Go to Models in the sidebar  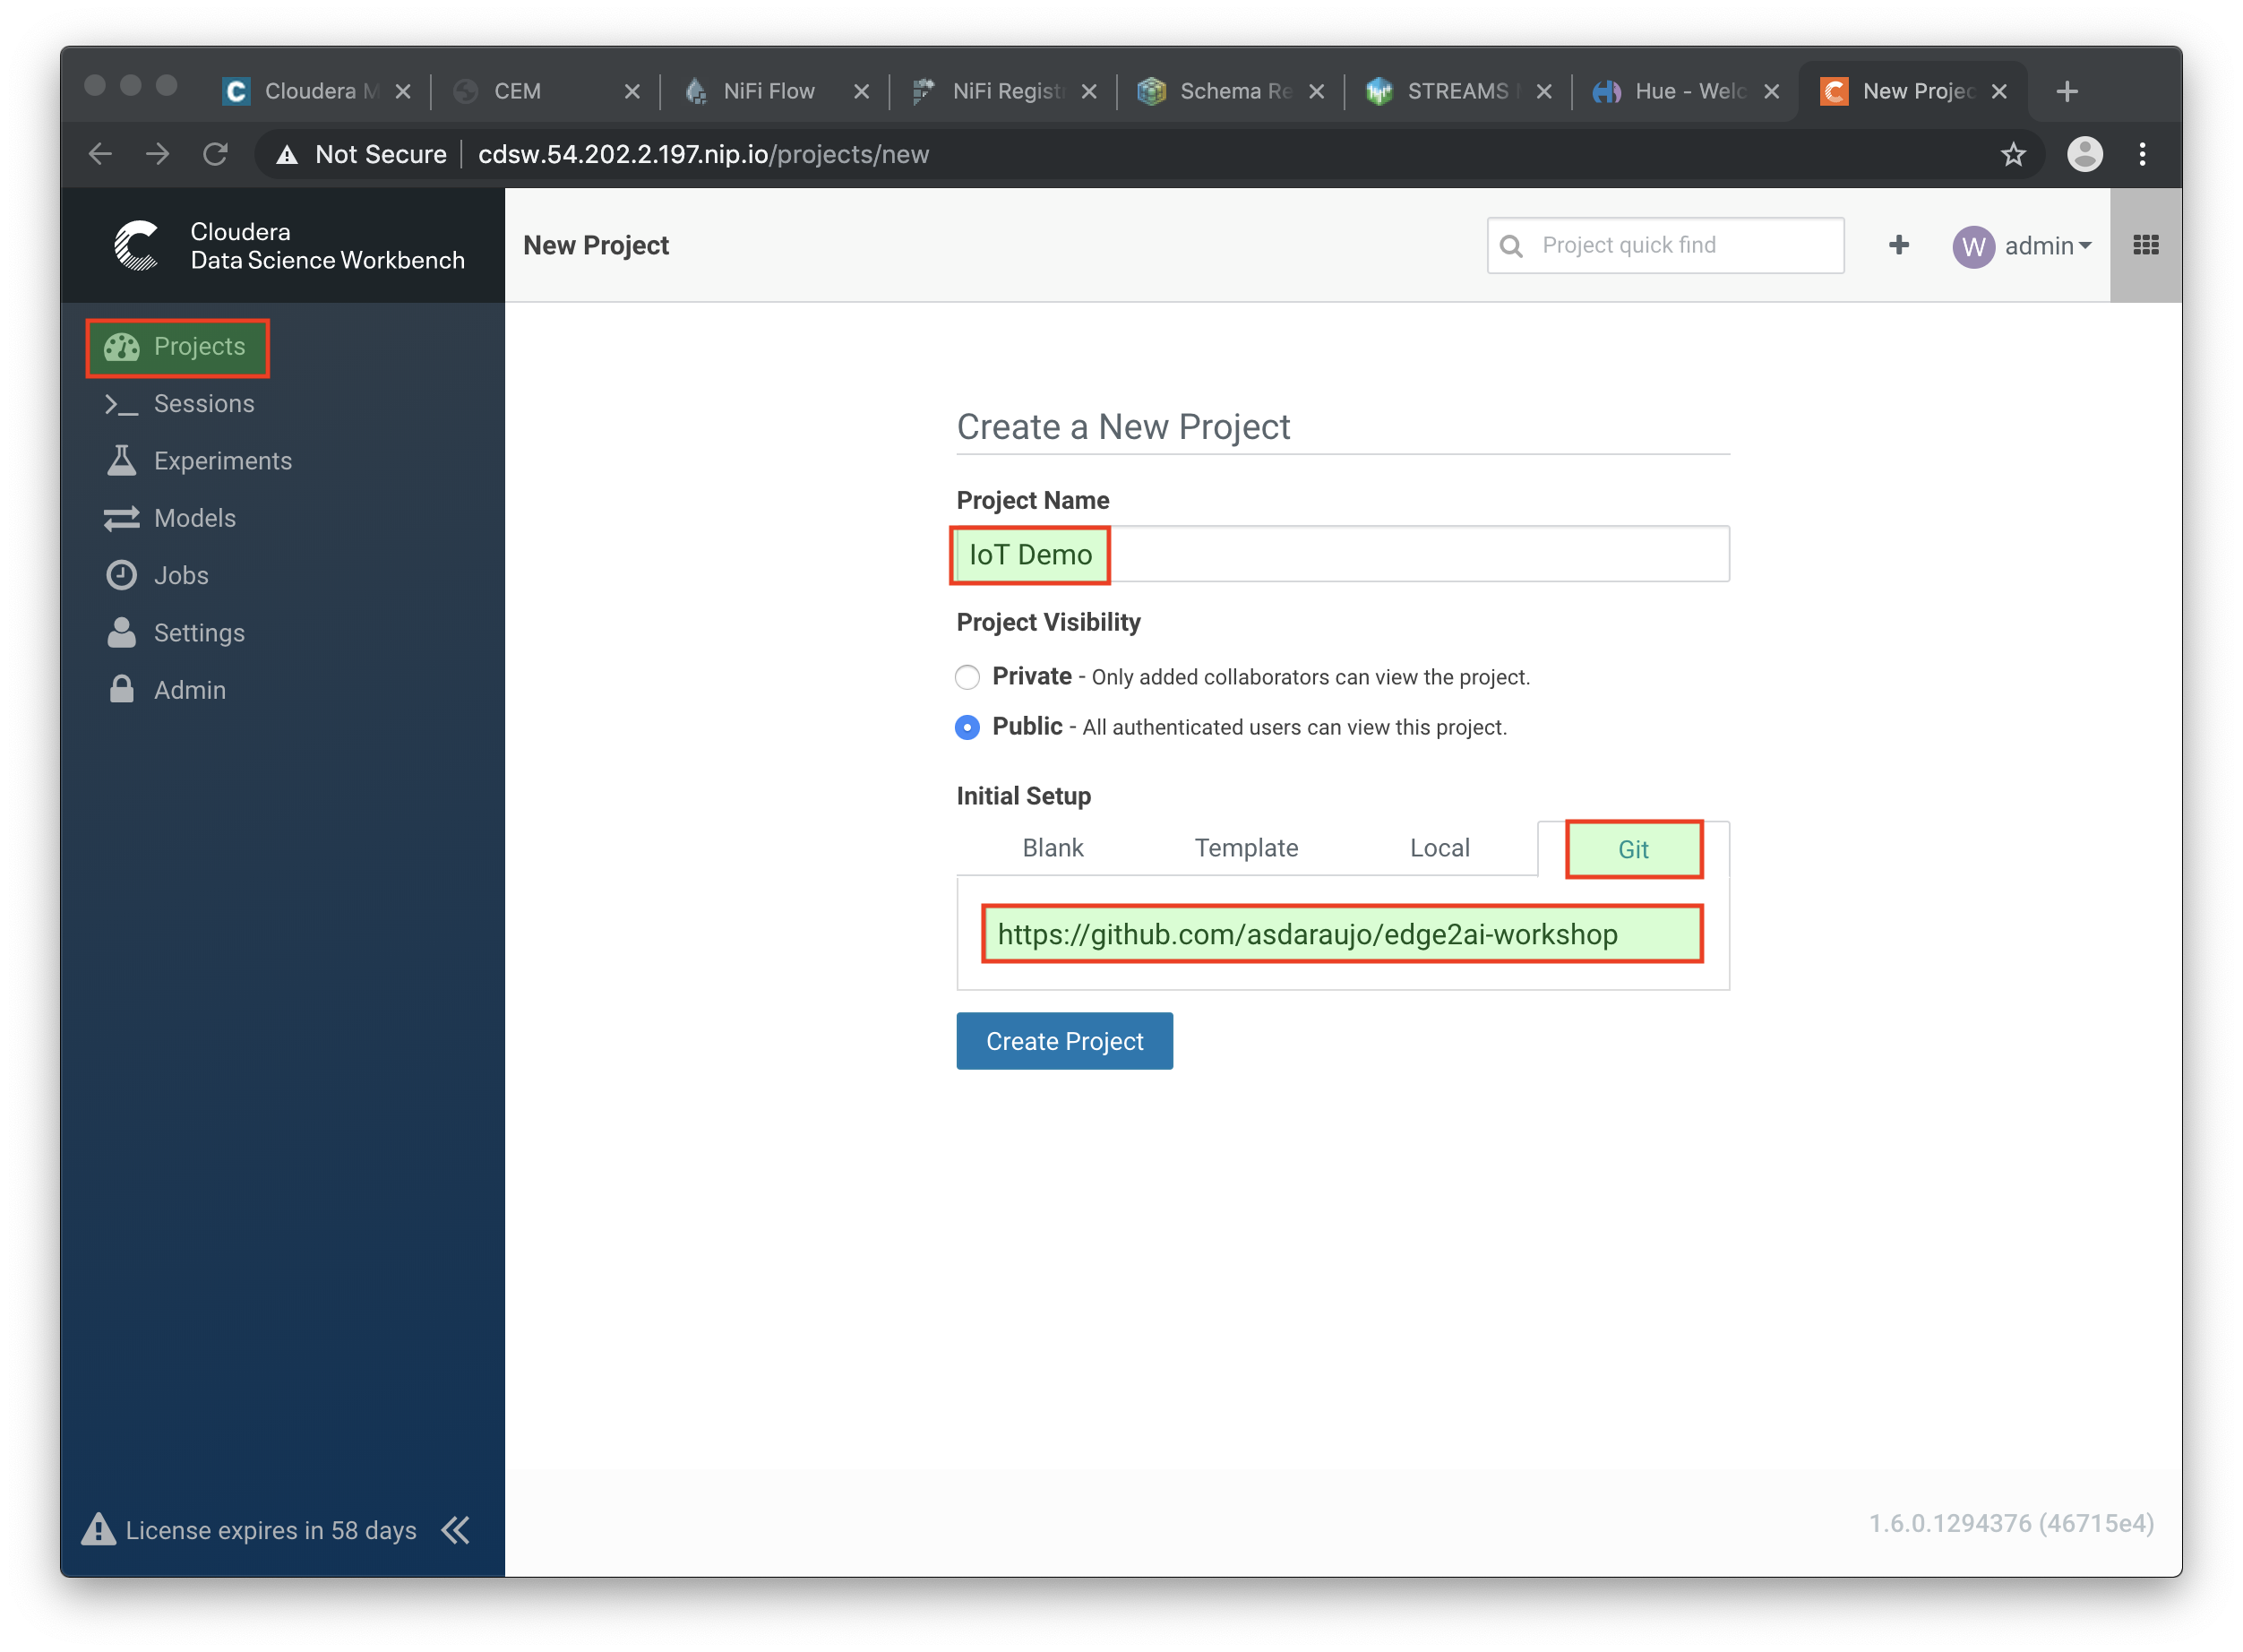click(x=194, y=518)
